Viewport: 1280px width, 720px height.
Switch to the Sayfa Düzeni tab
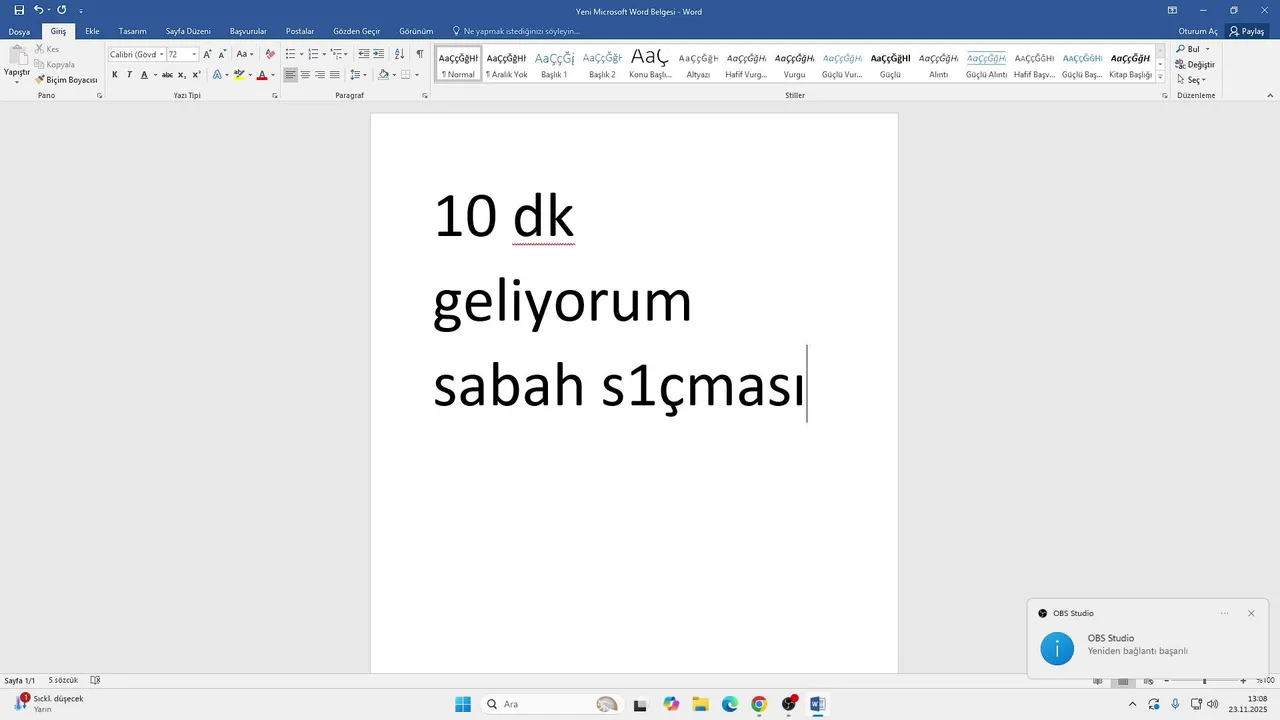pyautogui.click(x=188, y=31)
